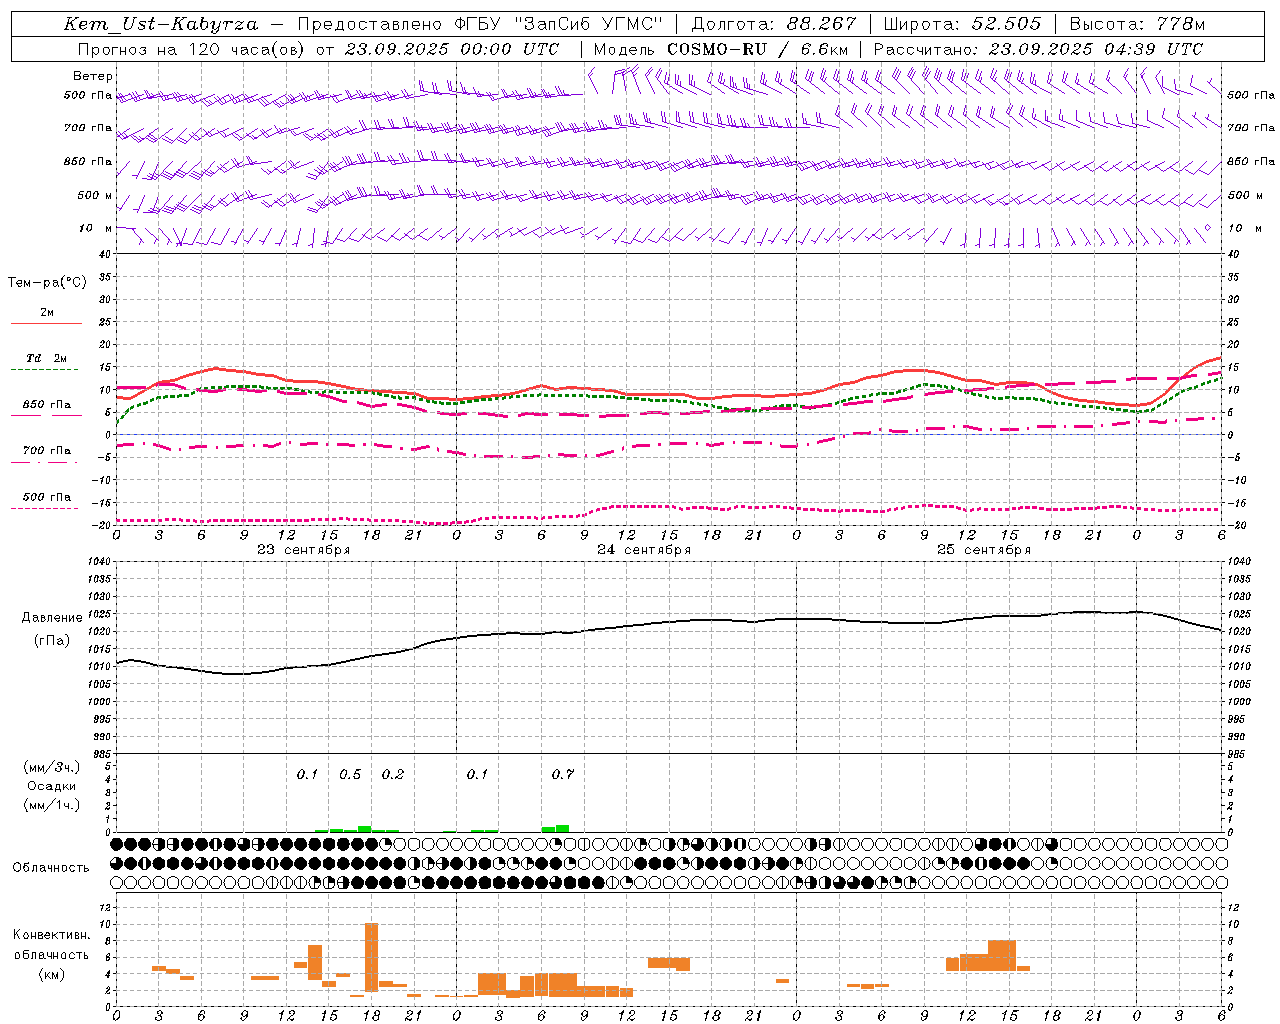
Task: Click the "Модель COSMO-RU / 6.6км" label
Action: pos(721,49)
